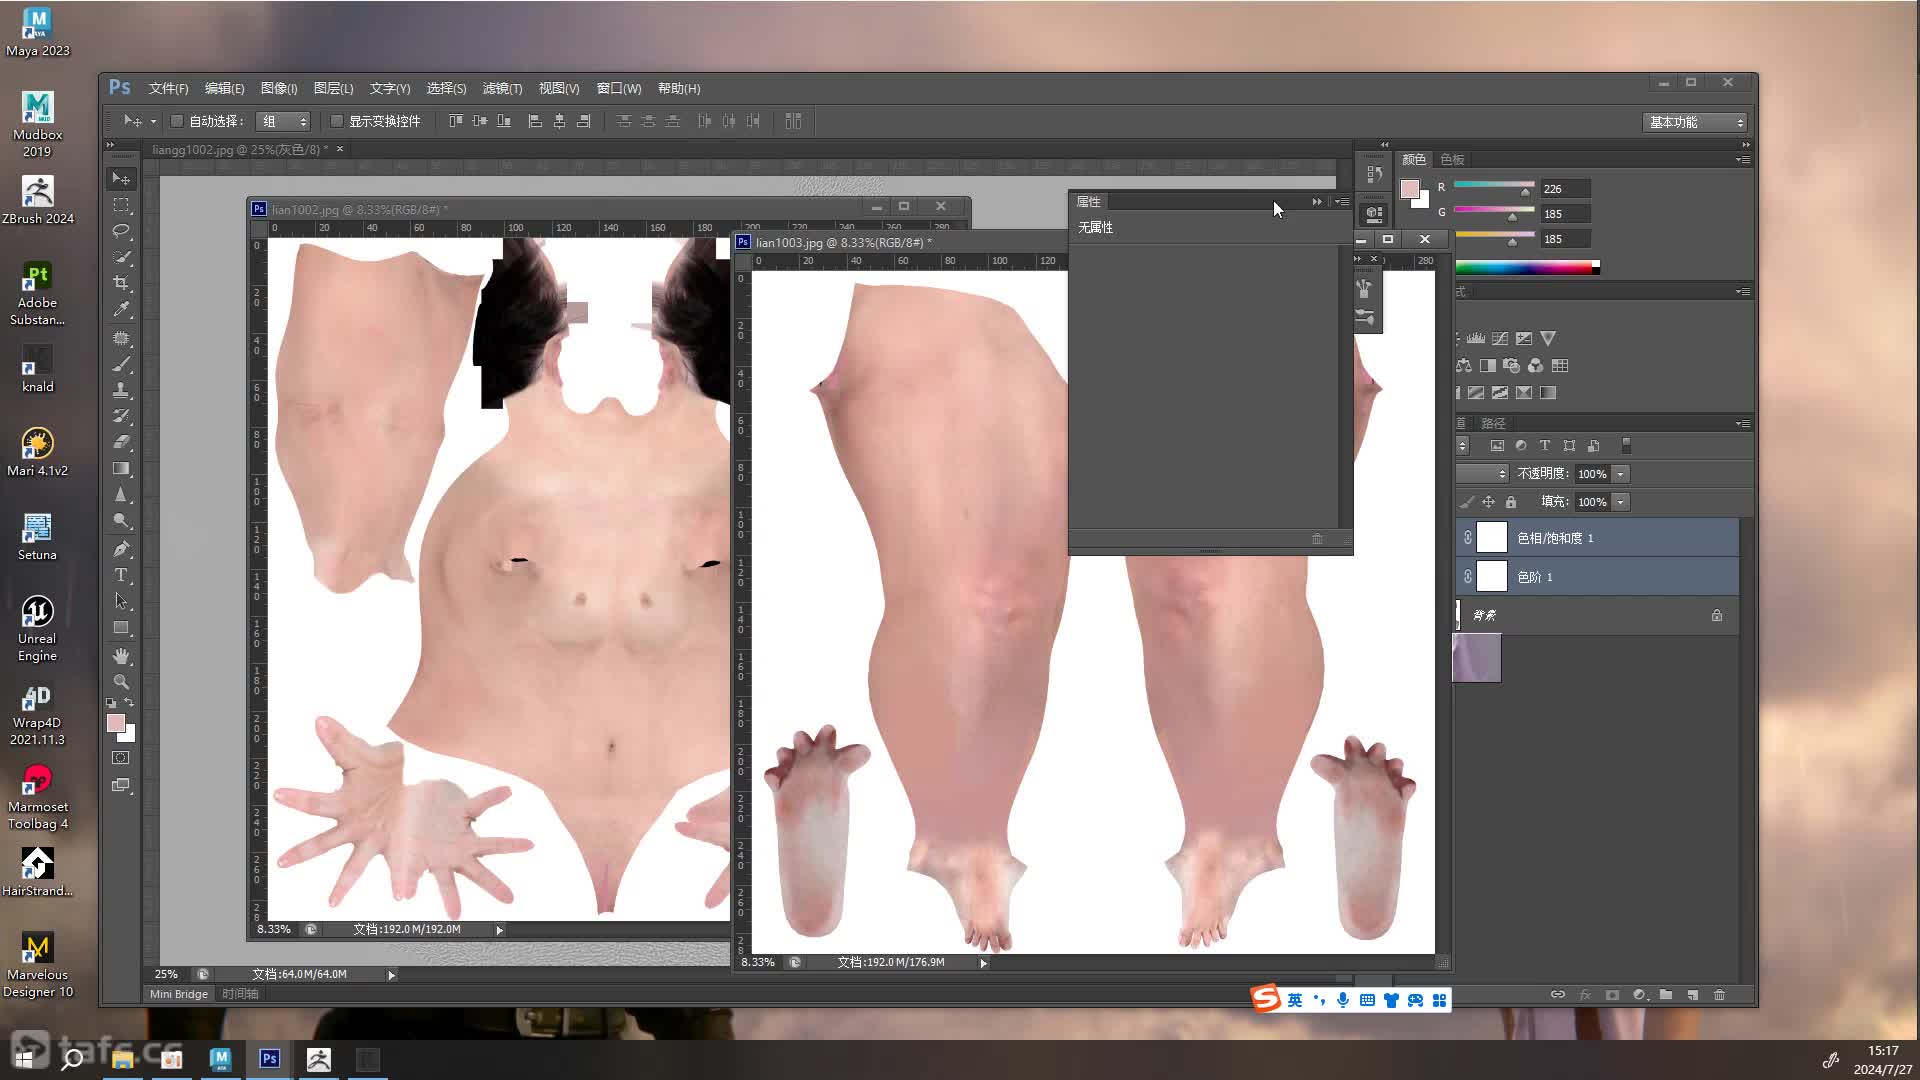
Task: Switch to the 路径 tab
Action: (1493, 424)
